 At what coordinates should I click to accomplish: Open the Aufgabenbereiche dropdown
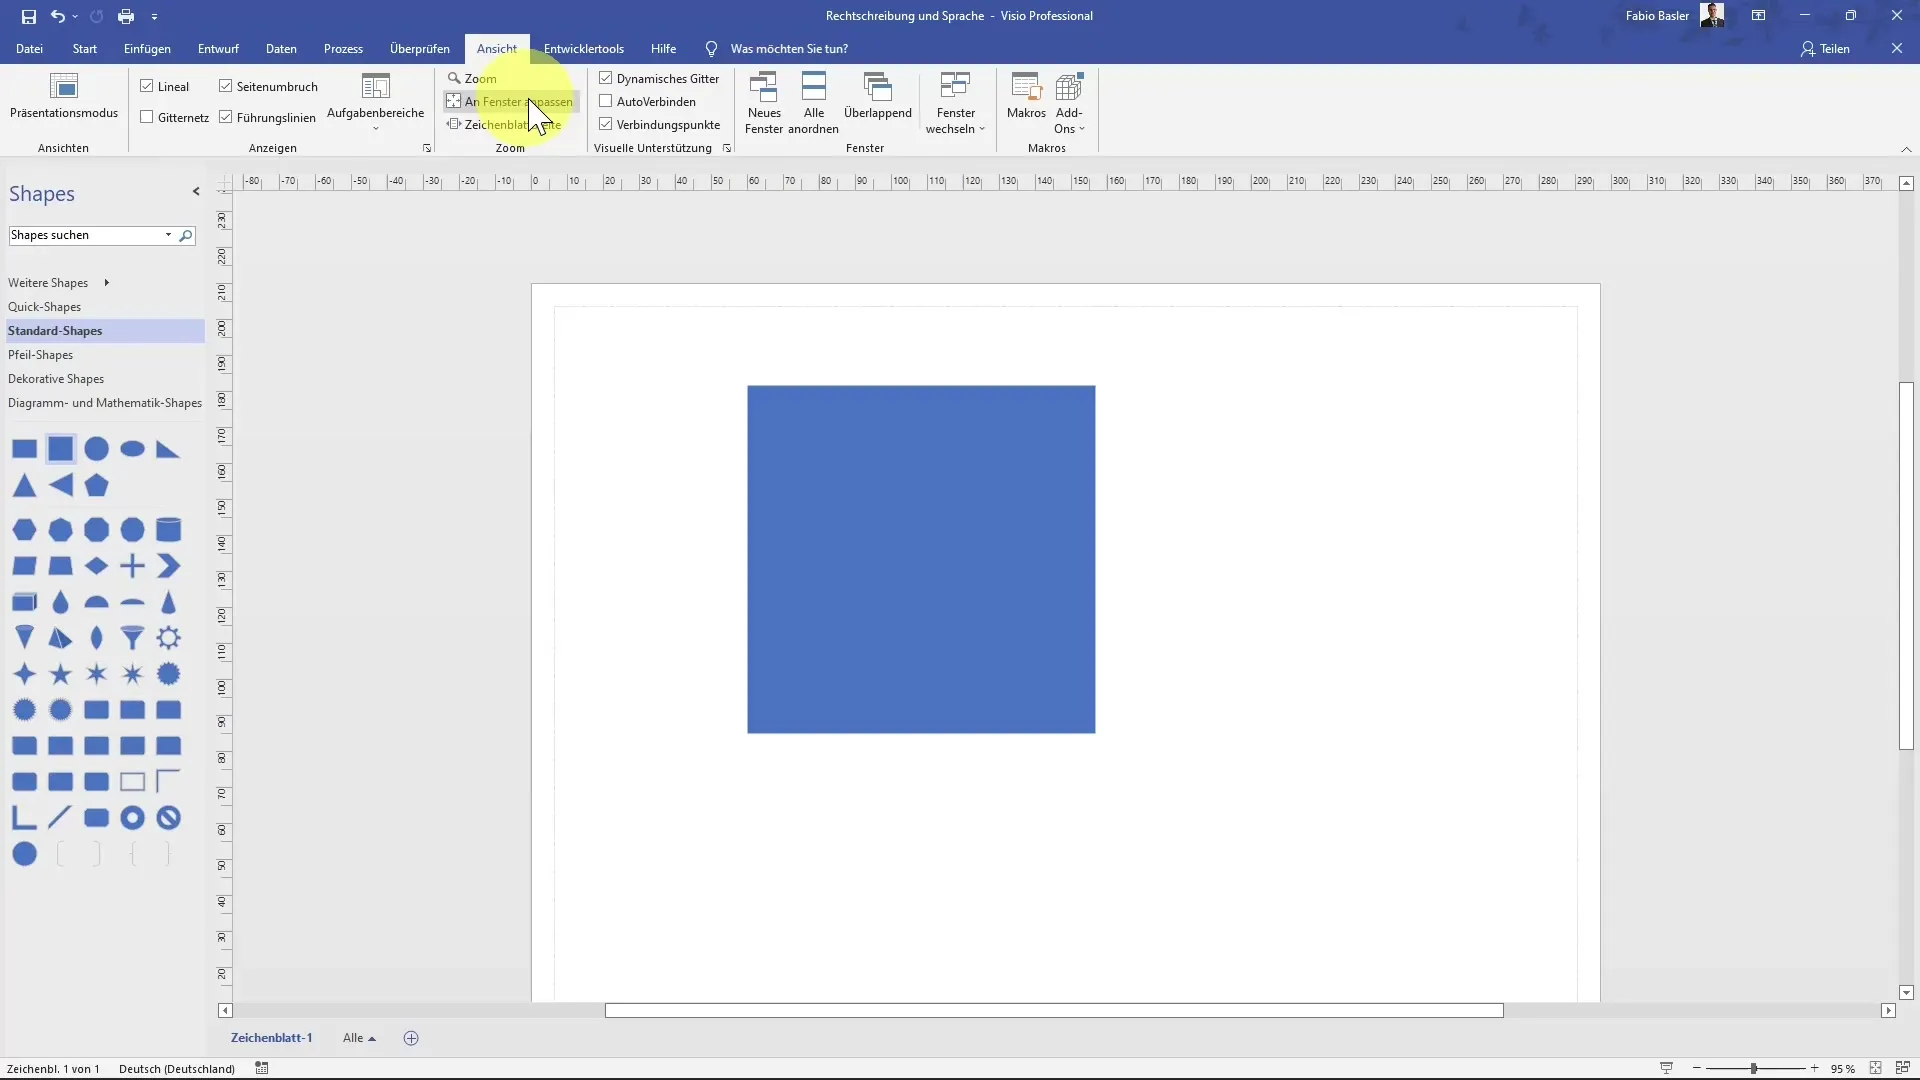click(x=376, y=103)
